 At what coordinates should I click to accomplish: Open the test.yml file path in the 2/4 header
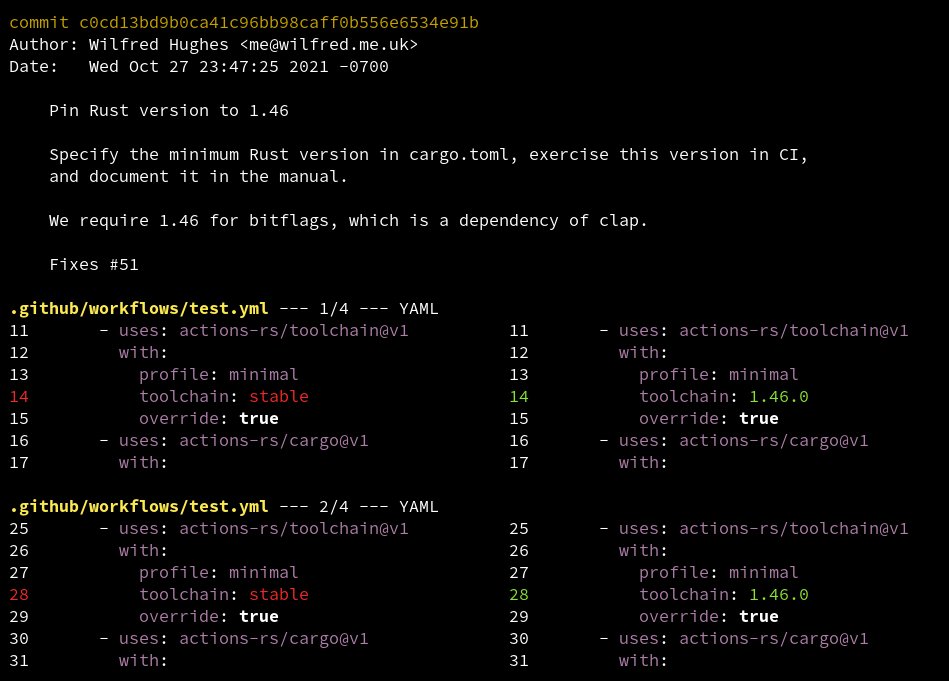139,507
